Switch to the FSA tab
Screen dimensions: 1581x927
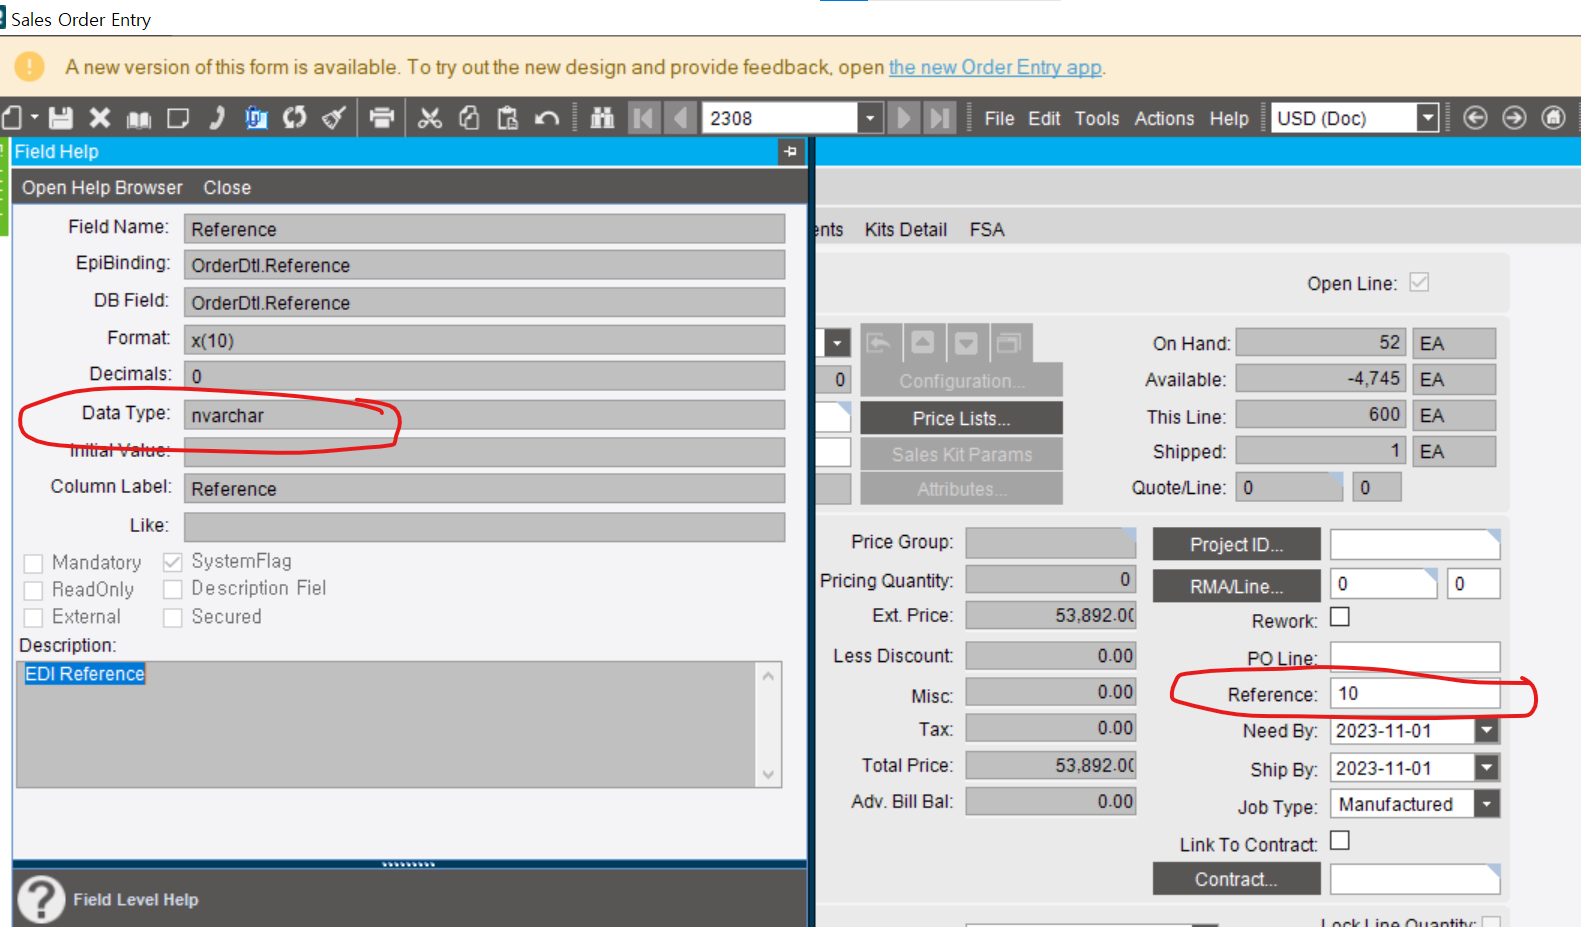point(987,230)
